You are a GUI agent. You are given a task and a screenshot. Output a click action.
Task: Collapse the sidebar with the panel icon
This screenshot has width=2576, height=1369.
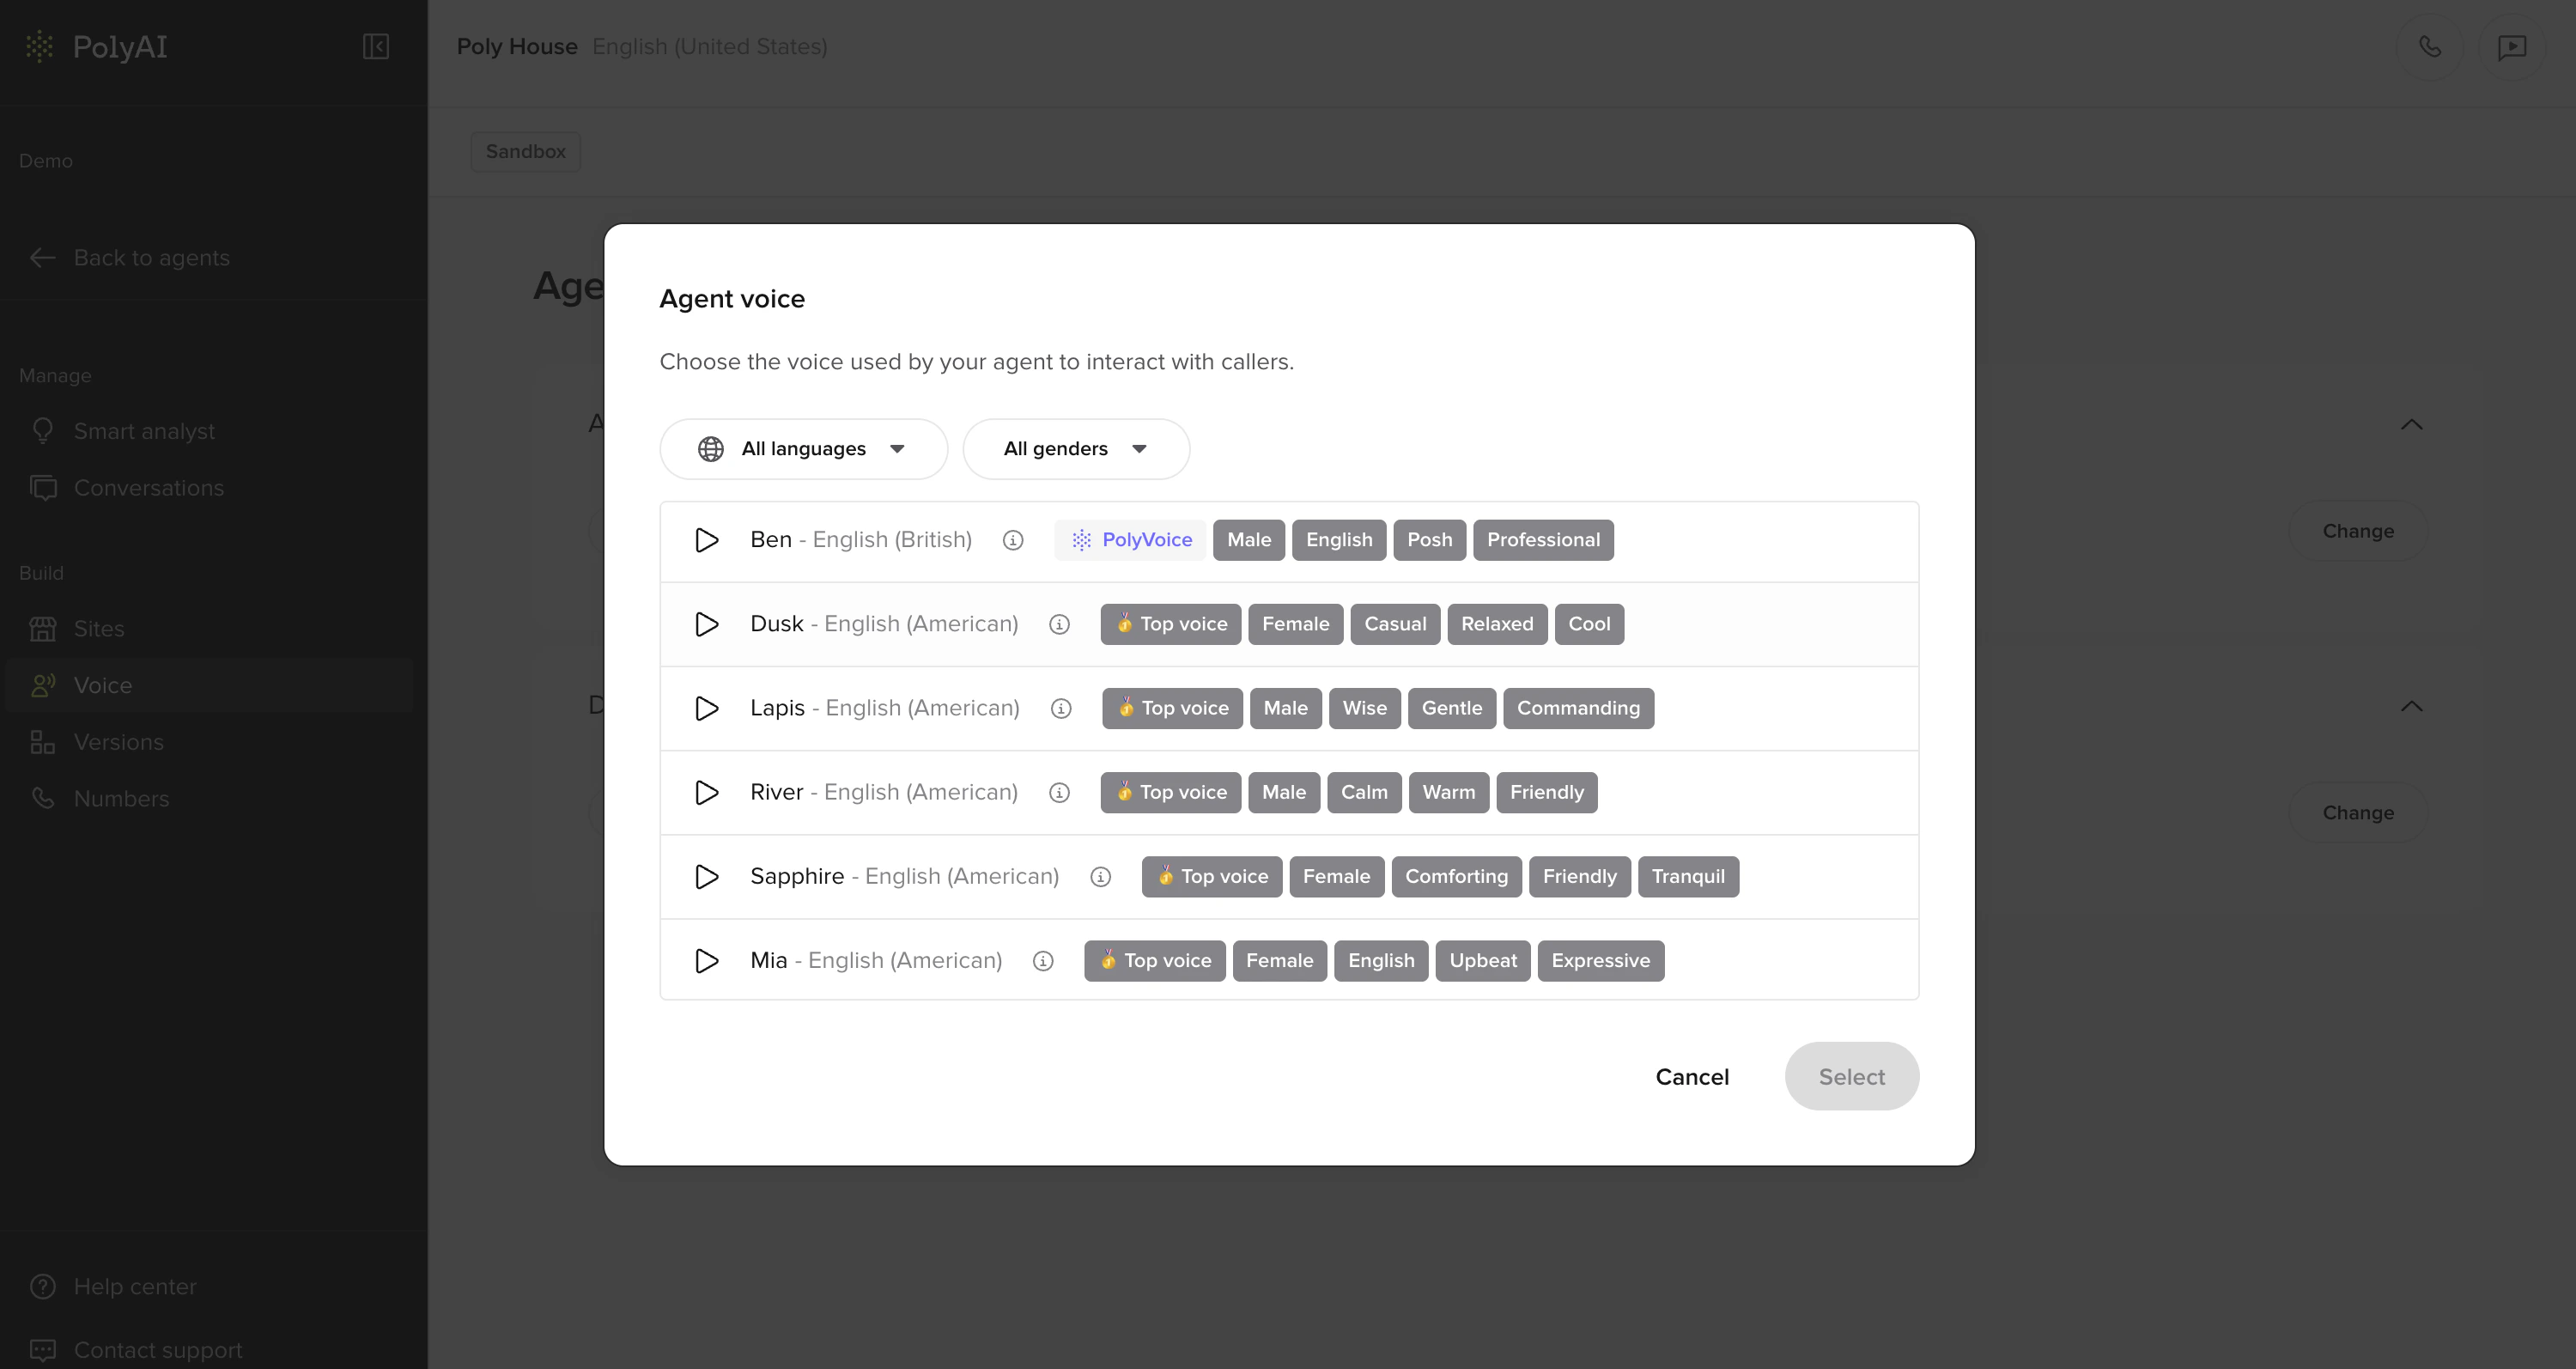(x=376, y=46)
